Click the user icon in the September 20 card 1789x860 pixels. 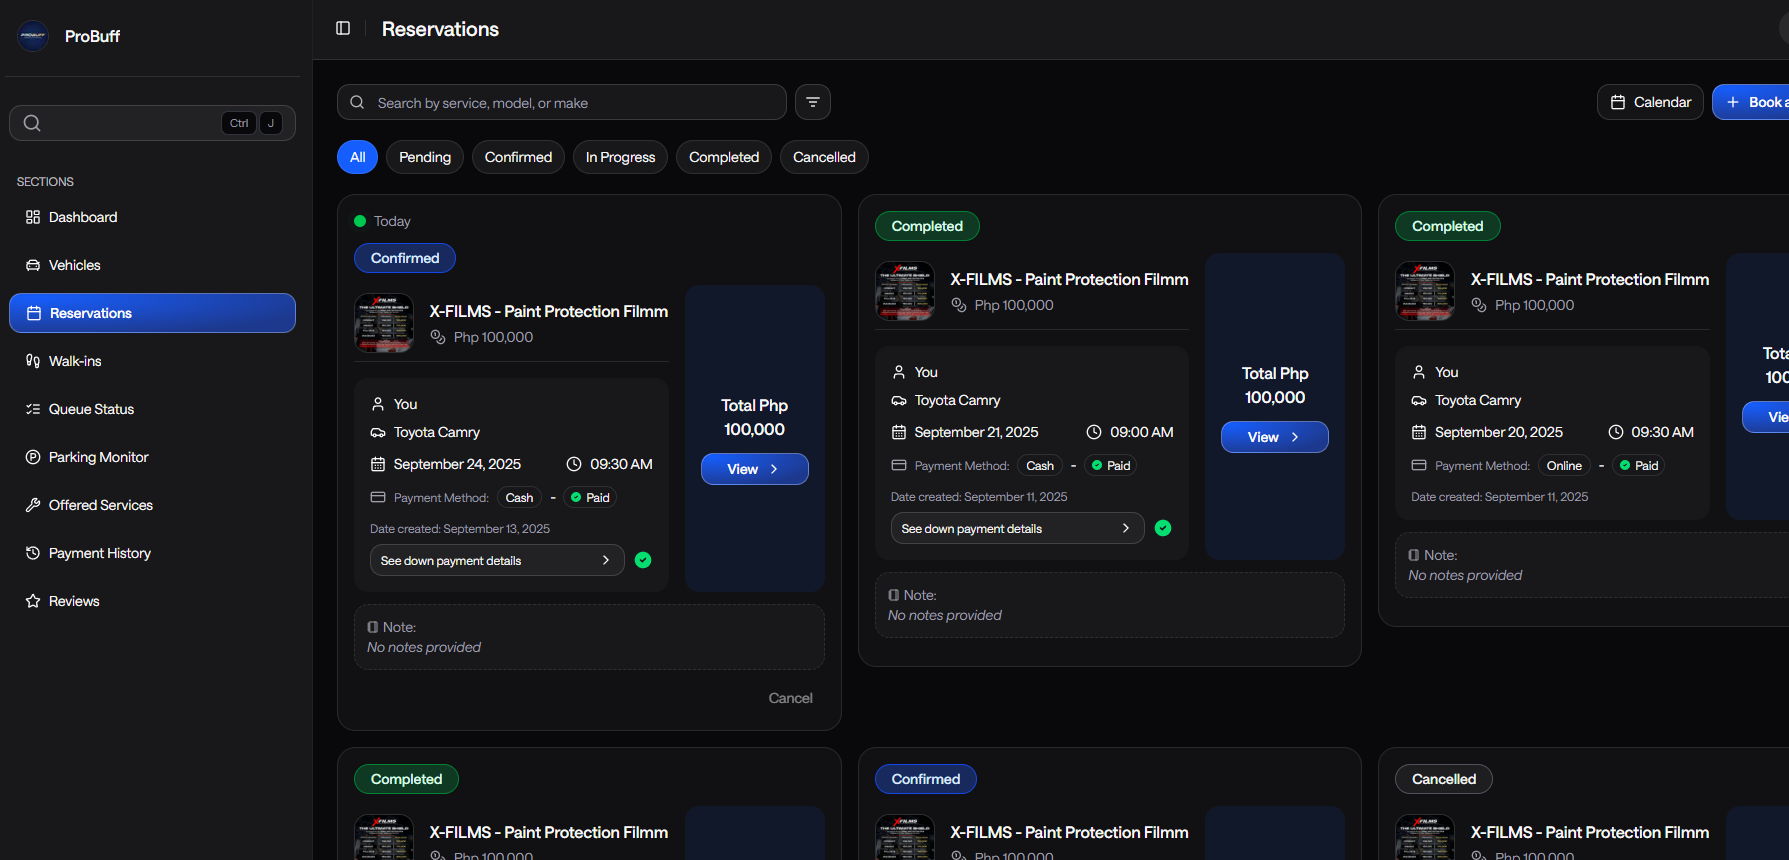tap(1419, 372)
